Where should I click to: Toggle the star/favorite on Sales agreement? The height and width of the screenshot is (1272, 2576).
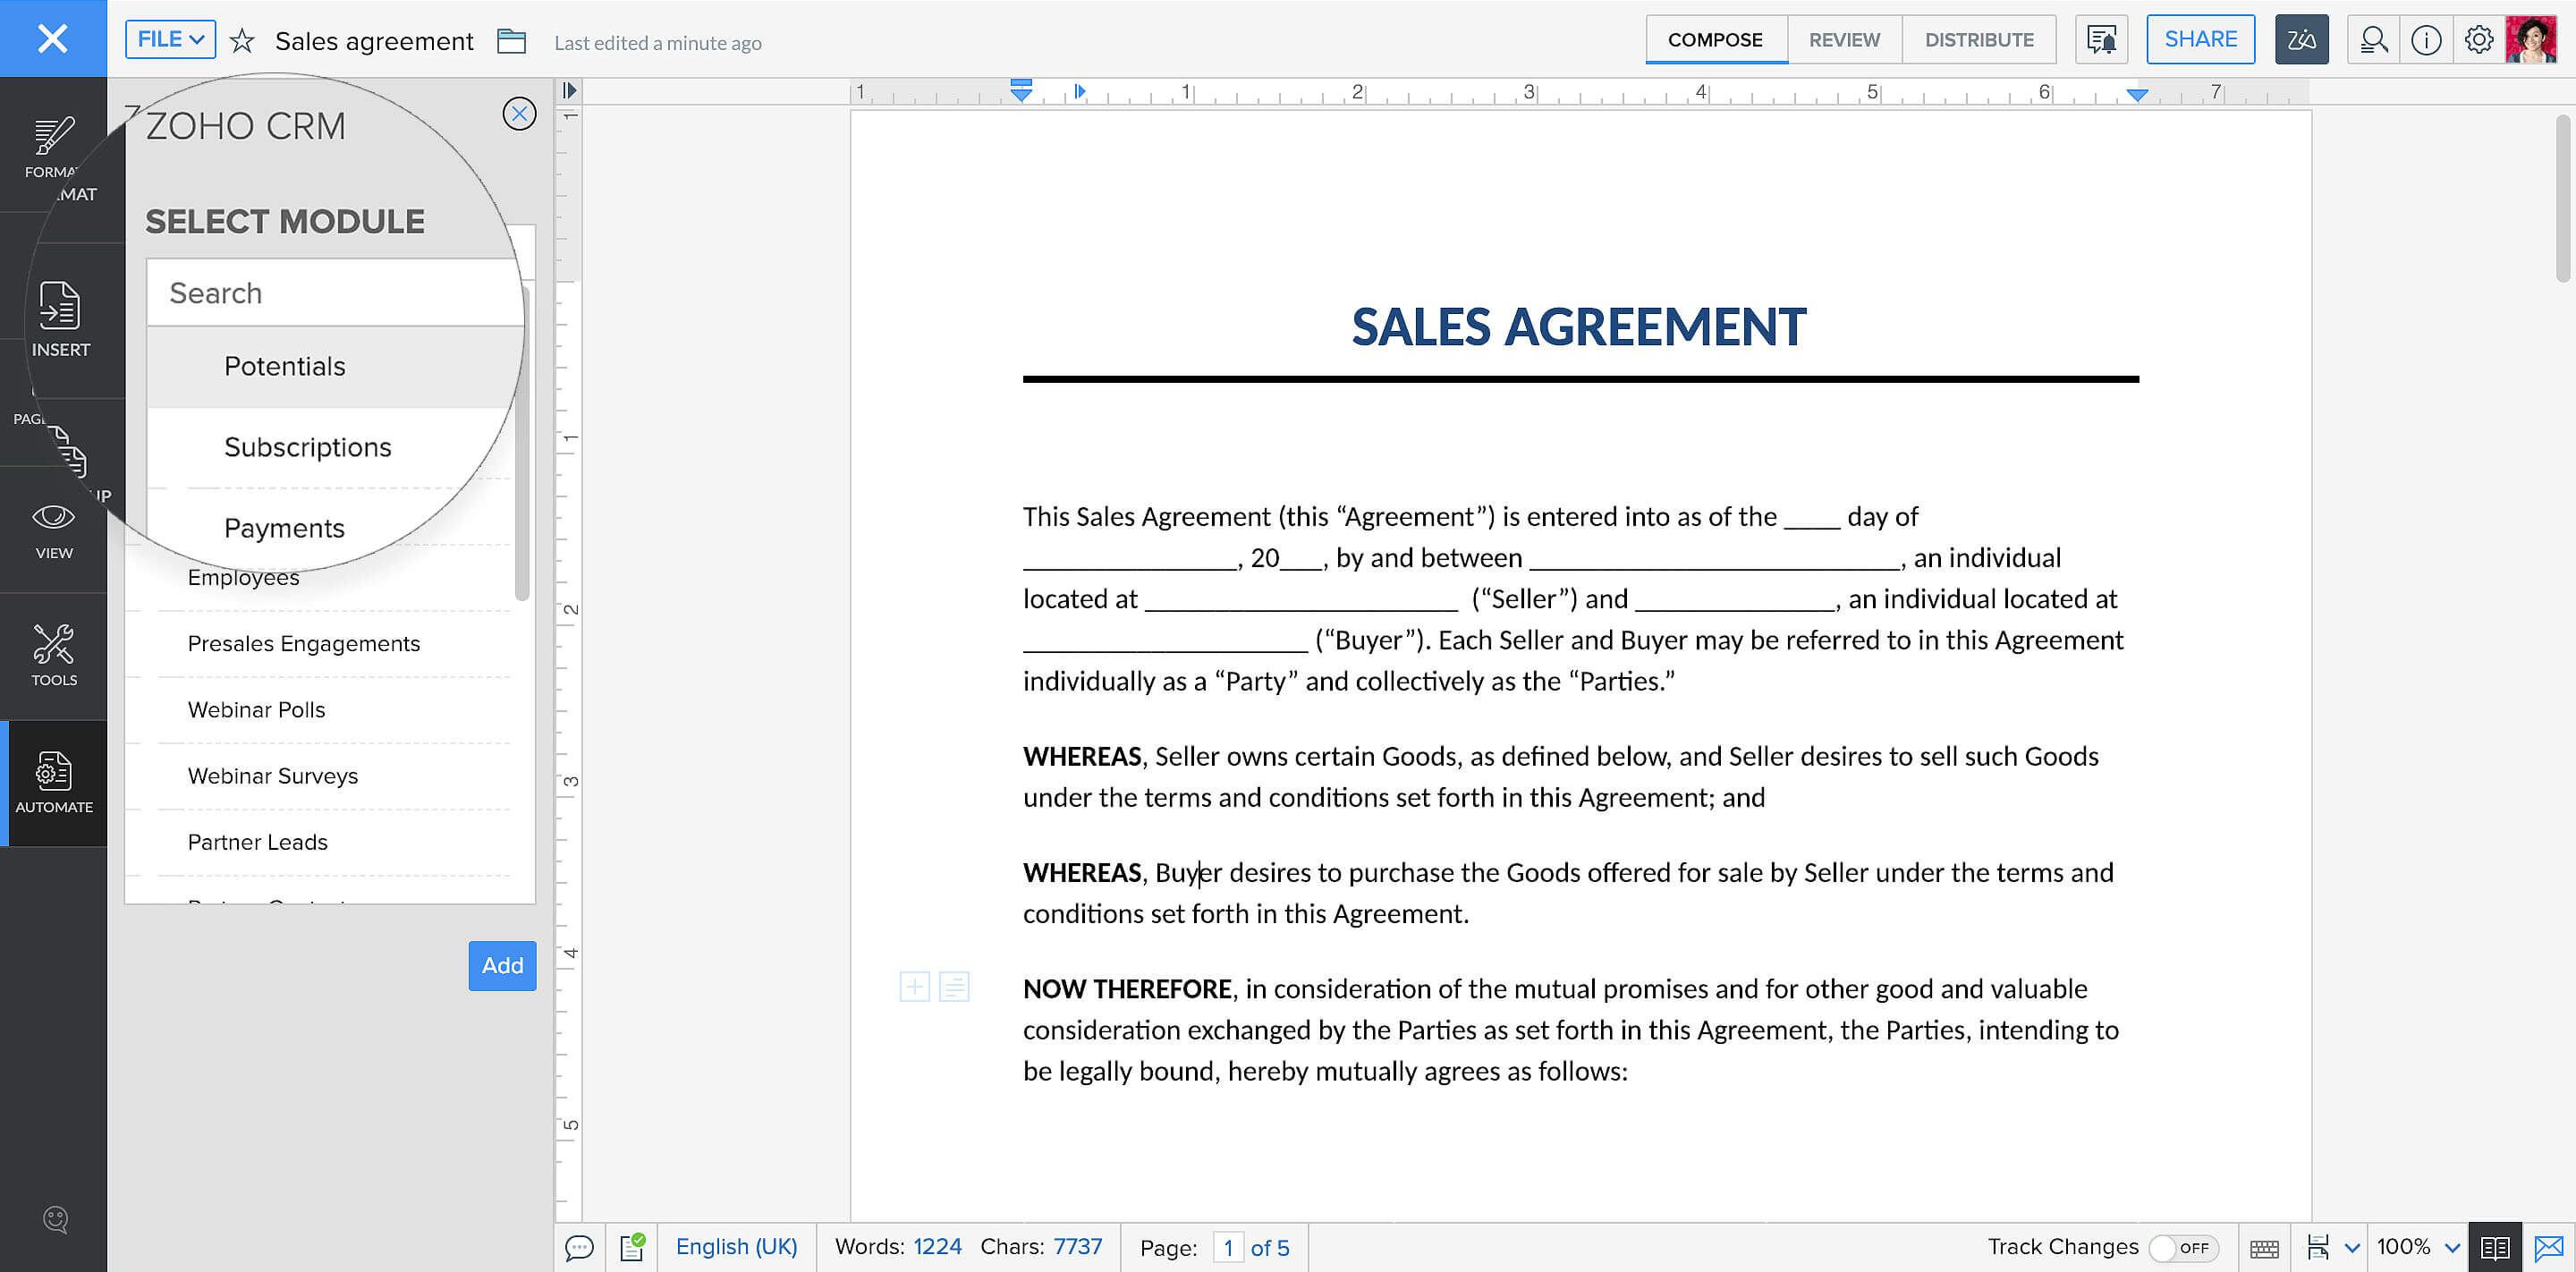click(243, 41)
